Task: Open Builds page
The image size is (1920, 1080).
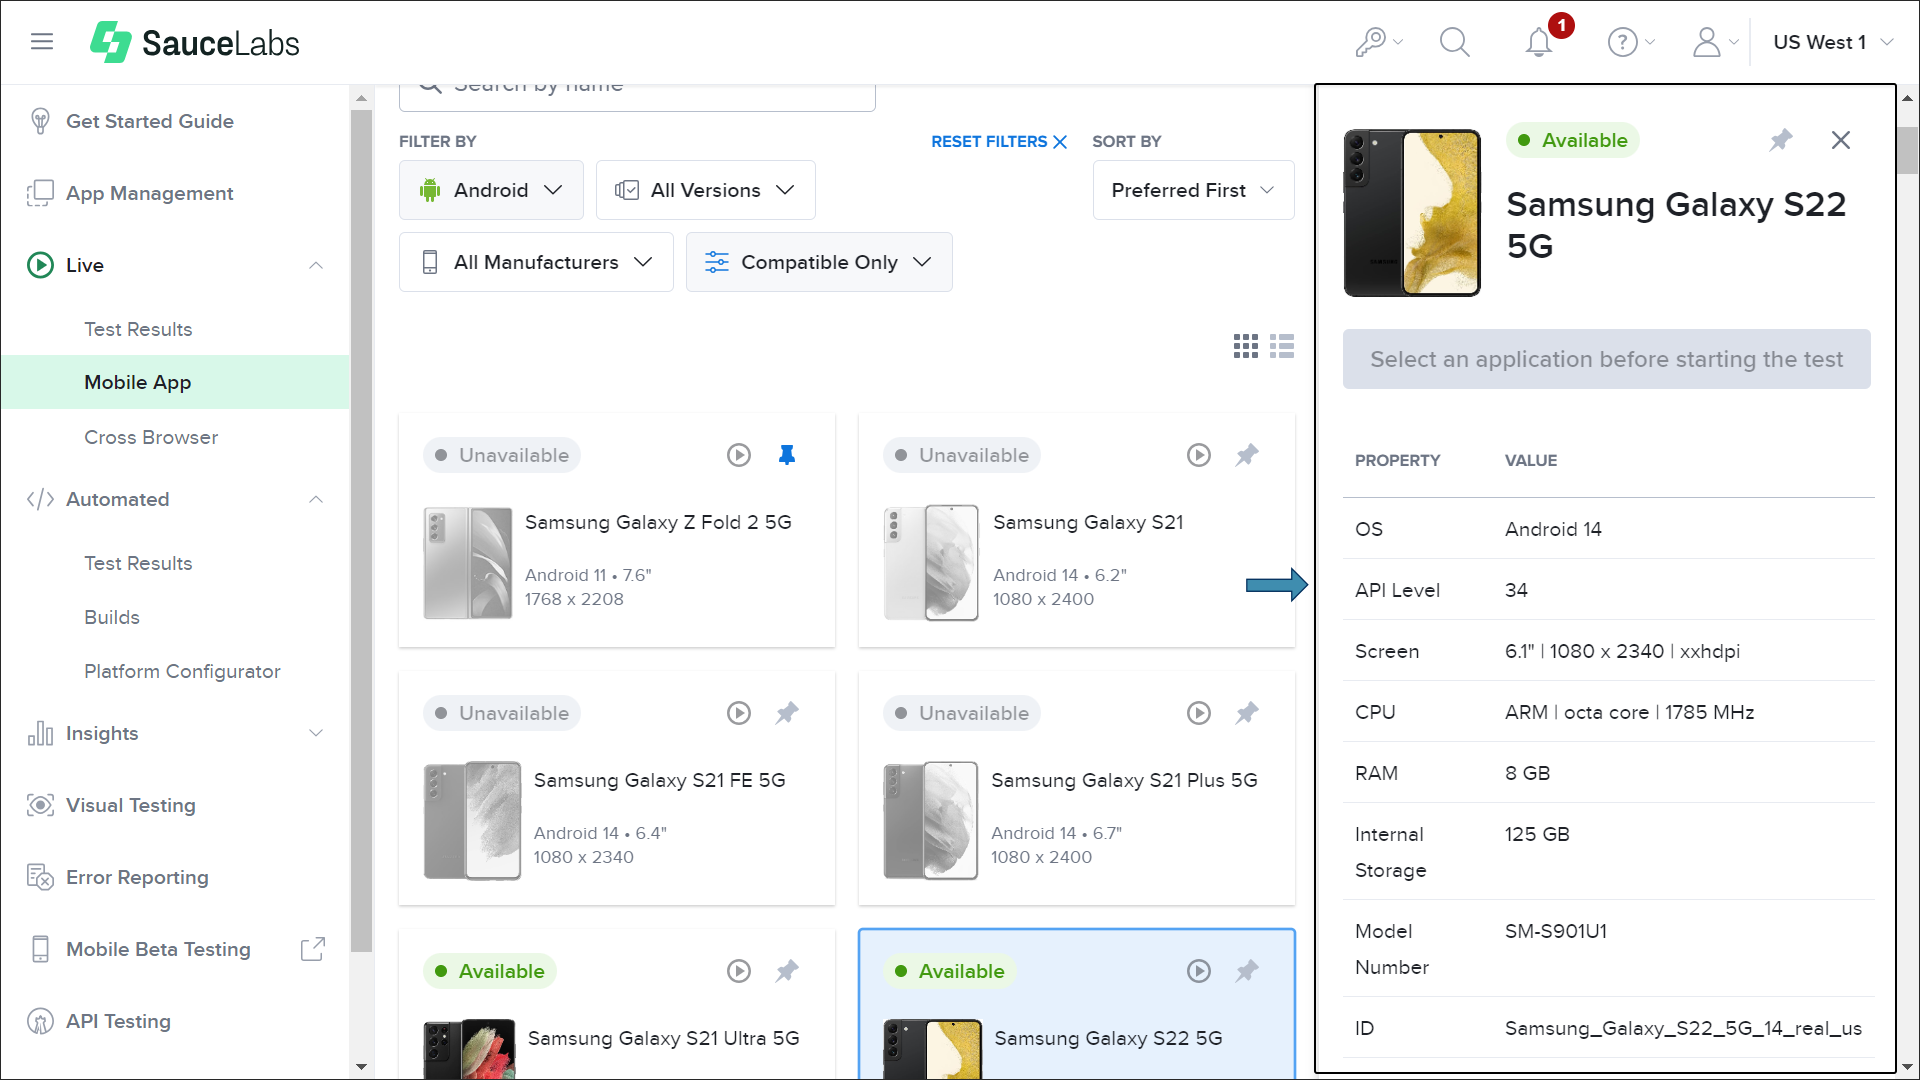Action: pyautogui.click(x=112, y=617)
